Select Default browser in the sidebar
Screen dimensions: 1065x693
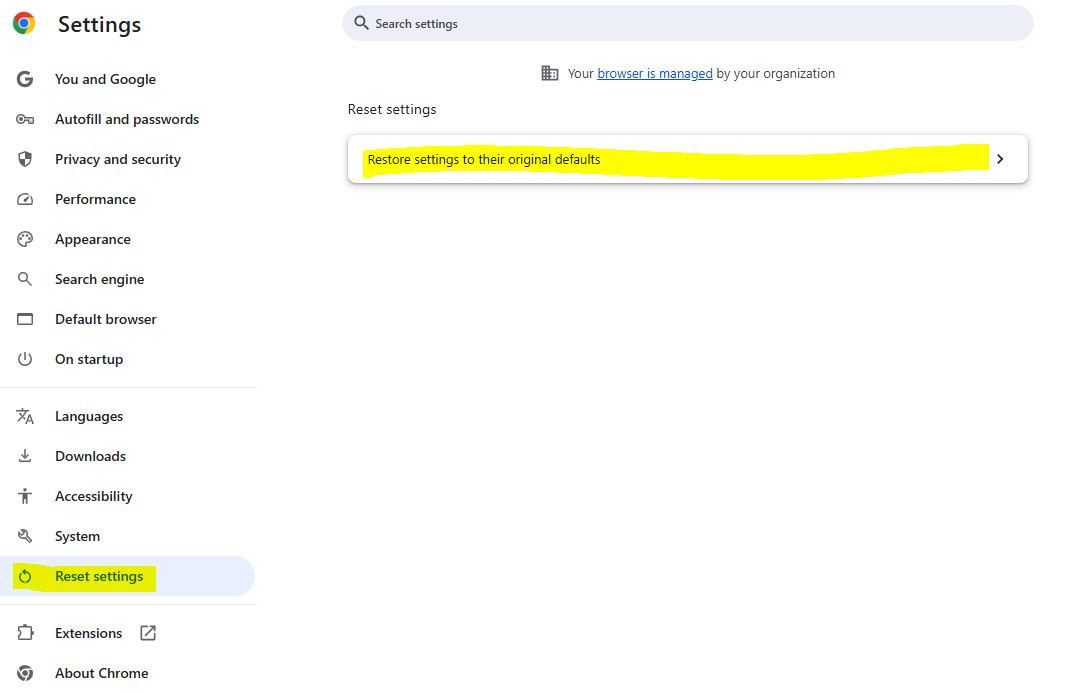pyautogui.click(x=105, y=319)
